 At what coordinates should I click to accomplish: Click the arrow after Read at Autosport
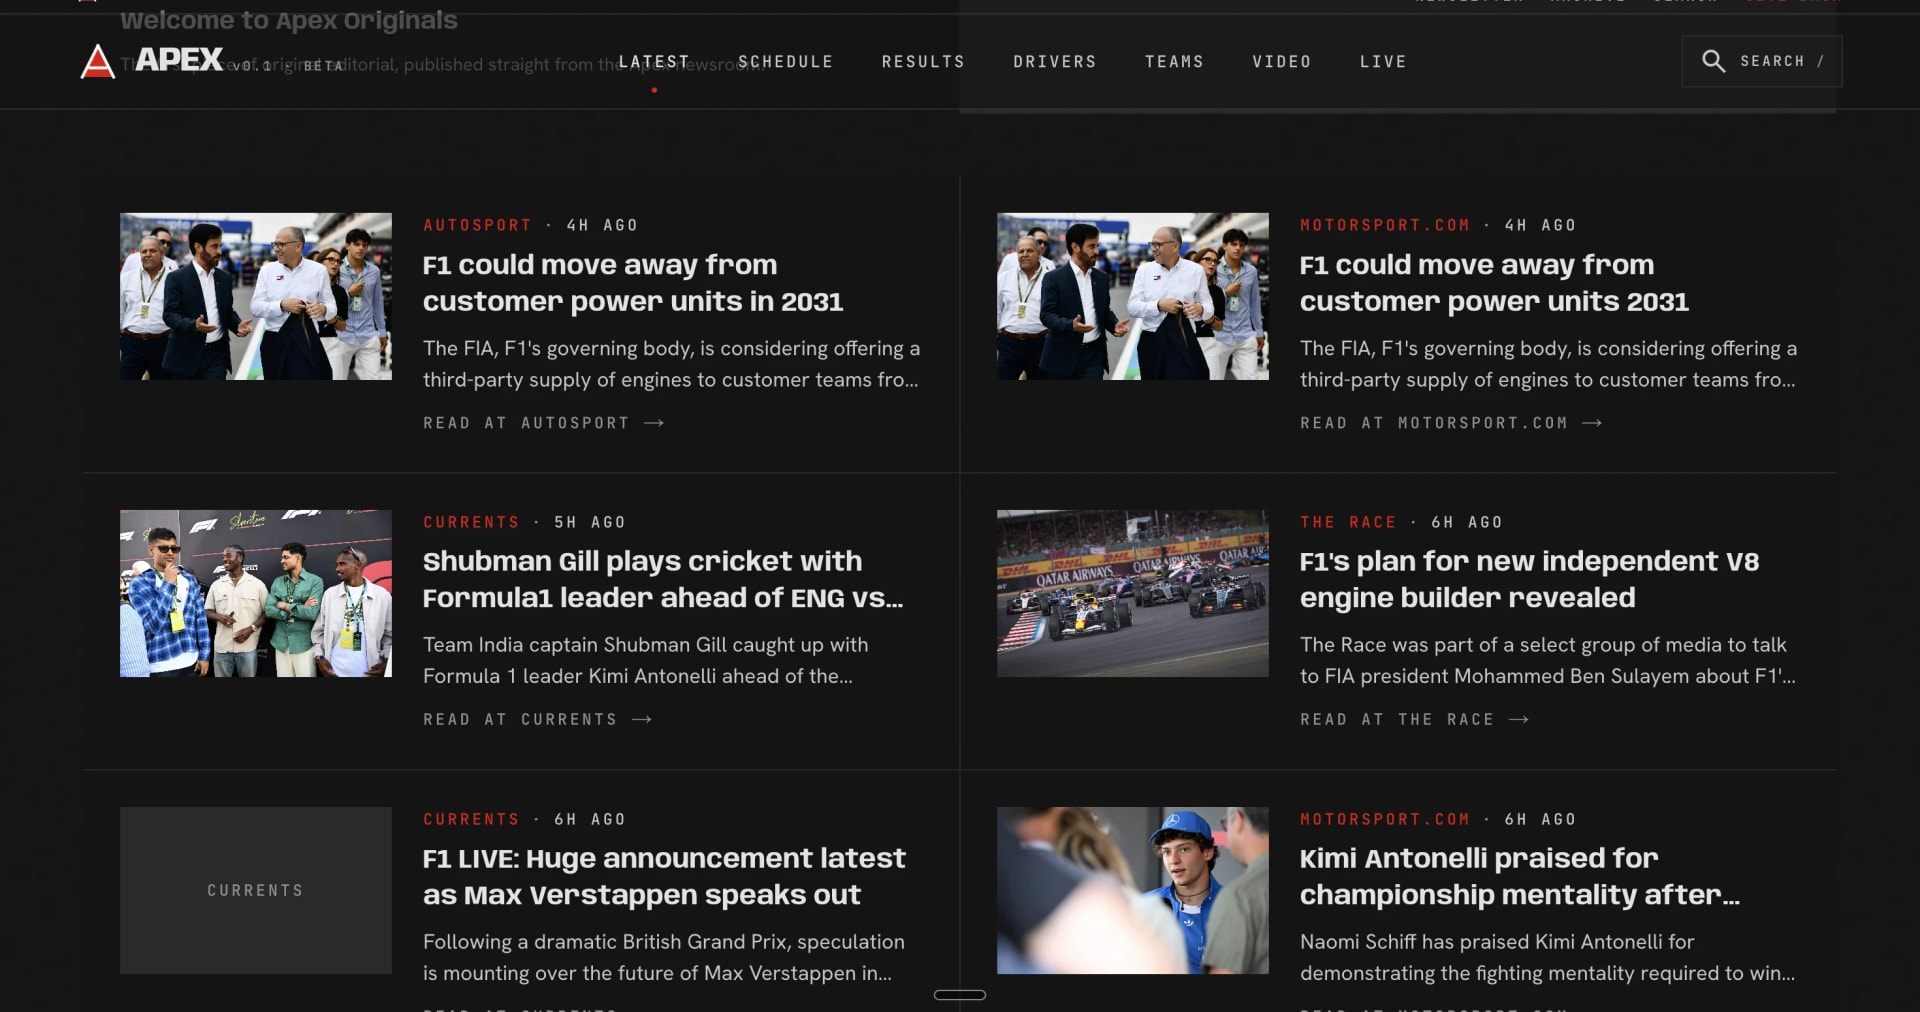654,423
